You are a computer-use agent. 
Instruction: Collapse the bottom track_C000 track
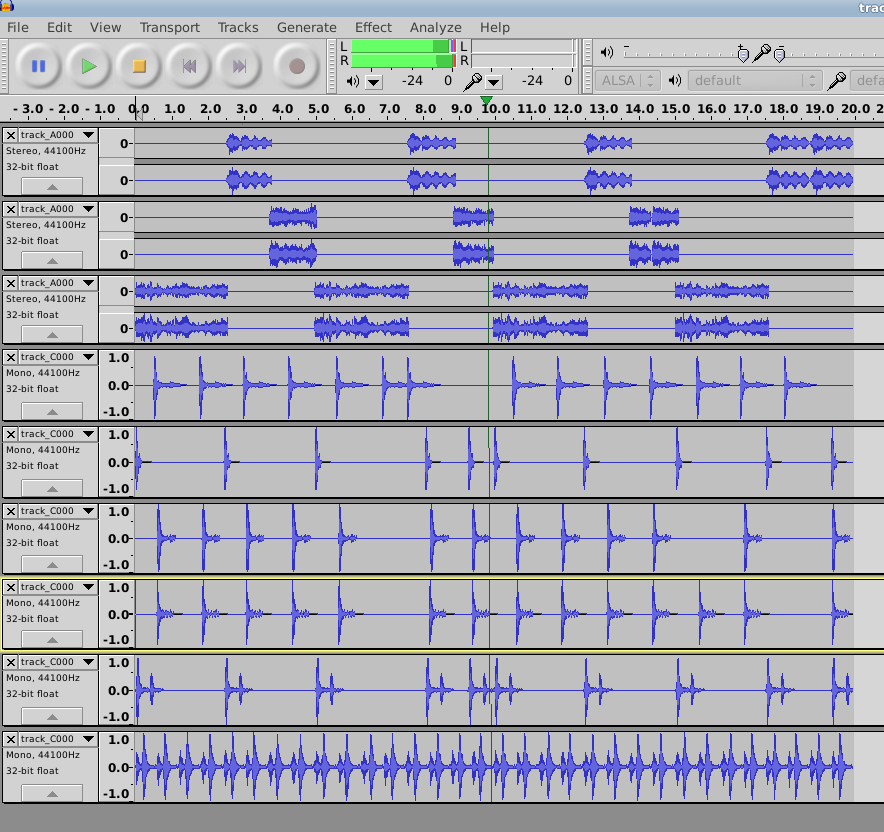(x=52, y=793)
